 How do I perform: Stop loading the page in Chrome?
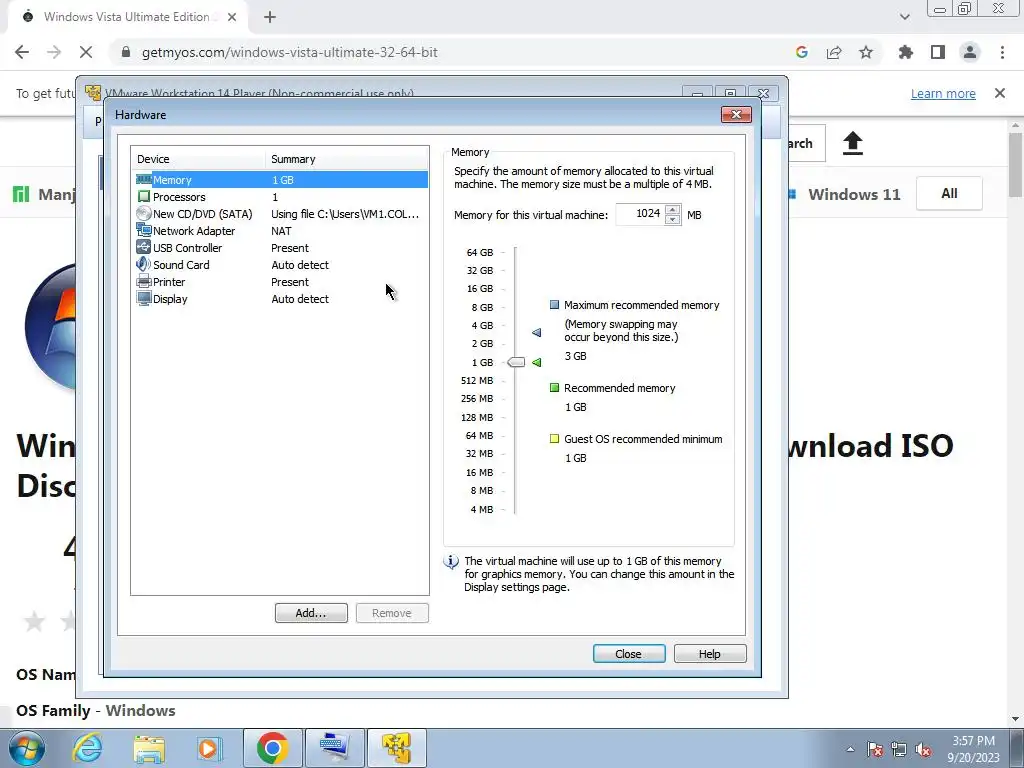coord(86,52)
